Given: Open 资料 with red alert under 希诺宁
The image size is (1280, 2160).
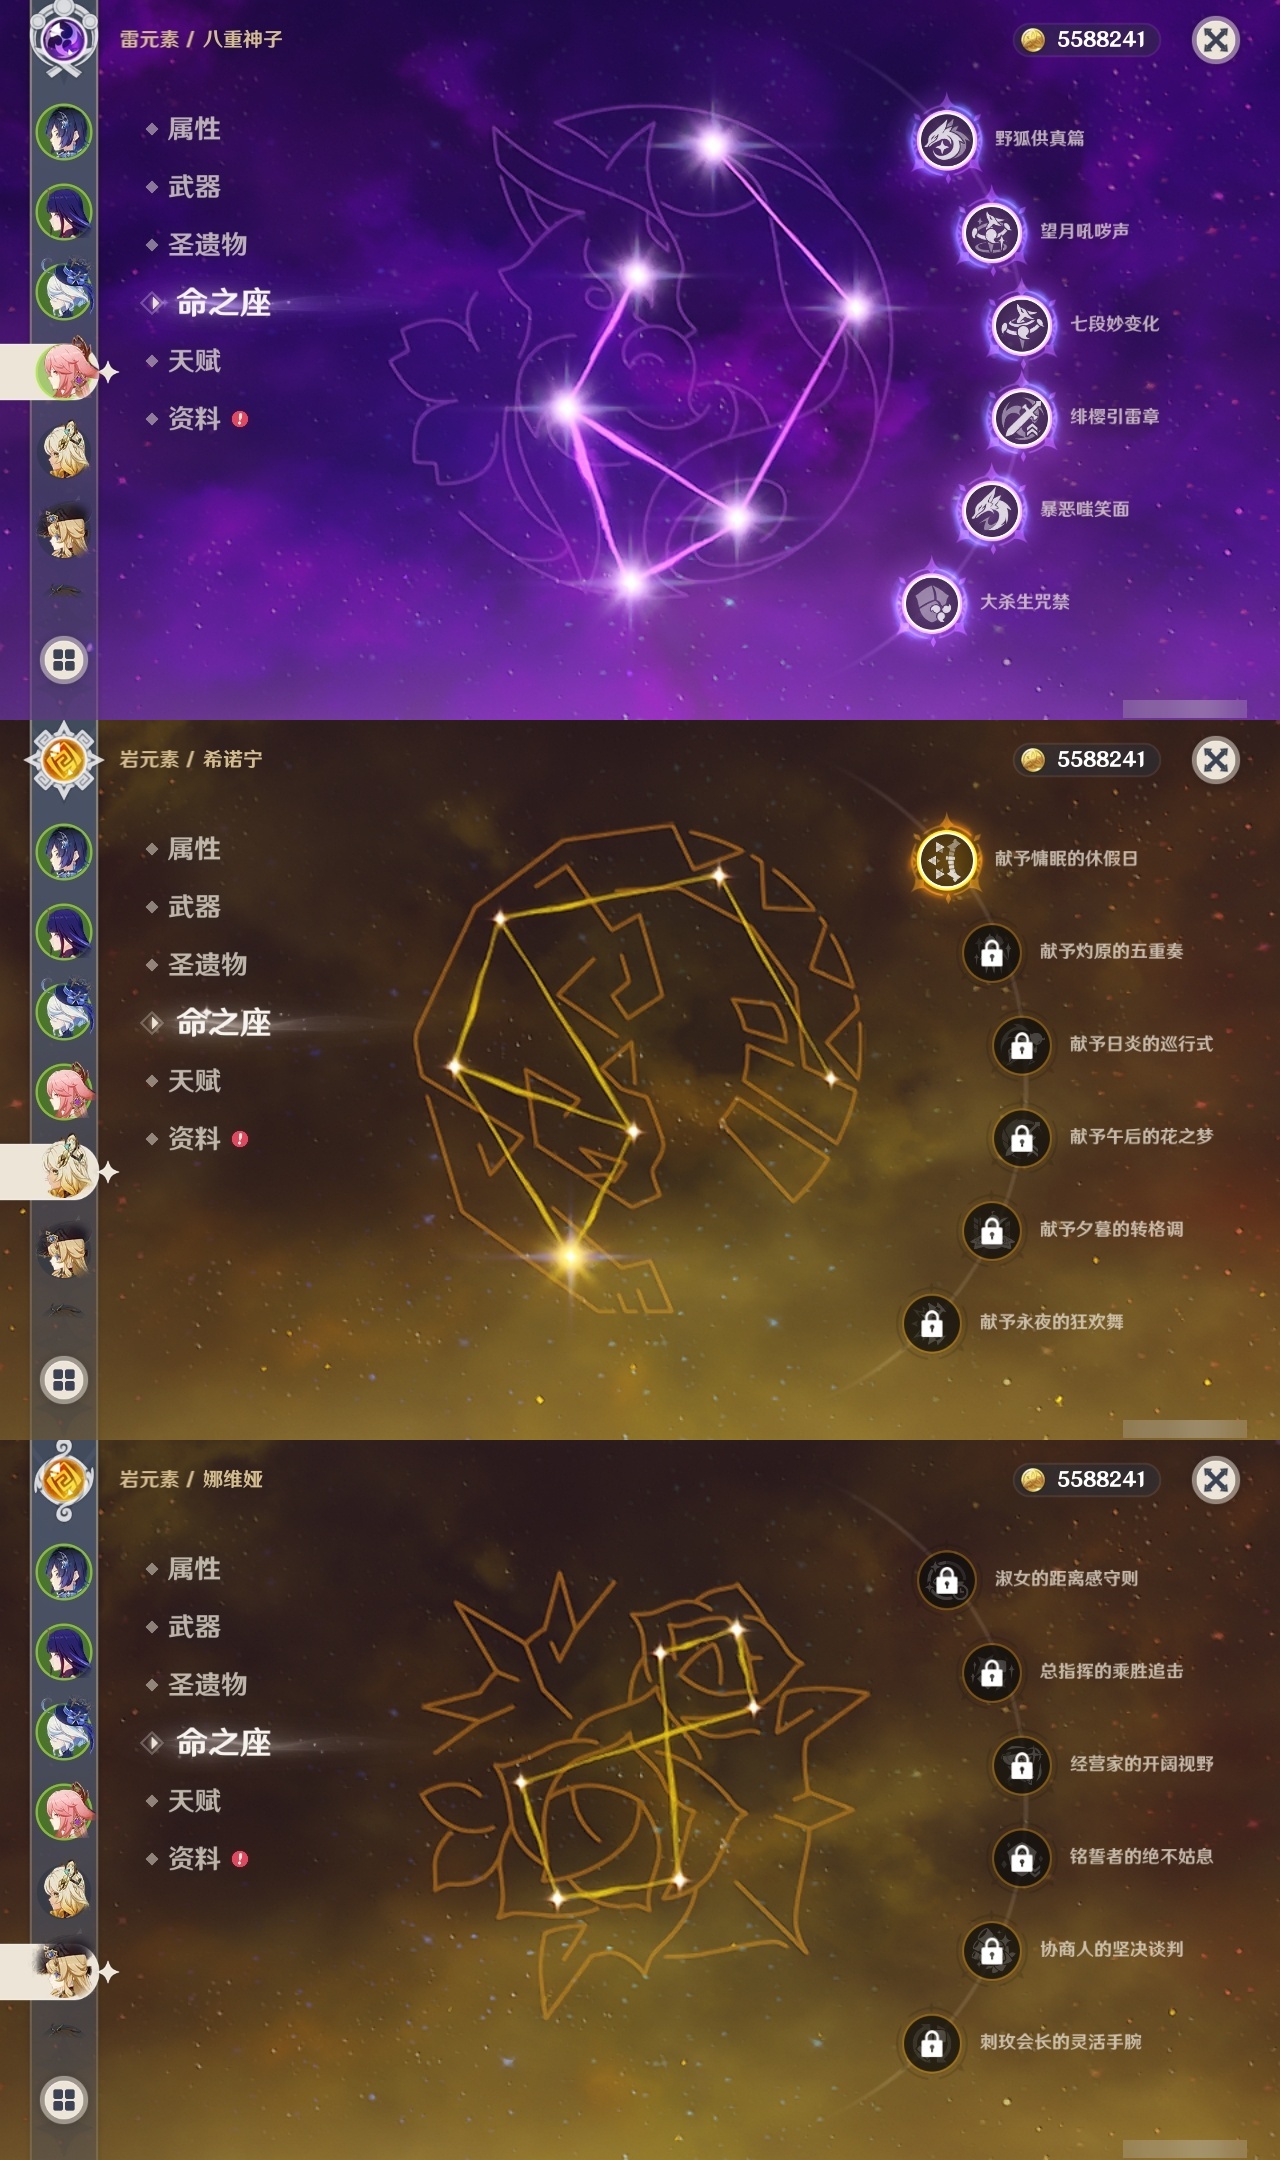Looking at the screenshot, I should [196, 1139].
